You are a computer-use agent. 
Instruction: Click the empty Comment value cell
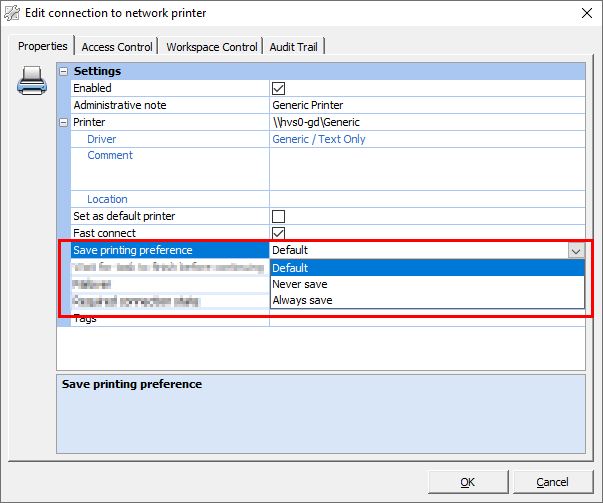(427, 169)
